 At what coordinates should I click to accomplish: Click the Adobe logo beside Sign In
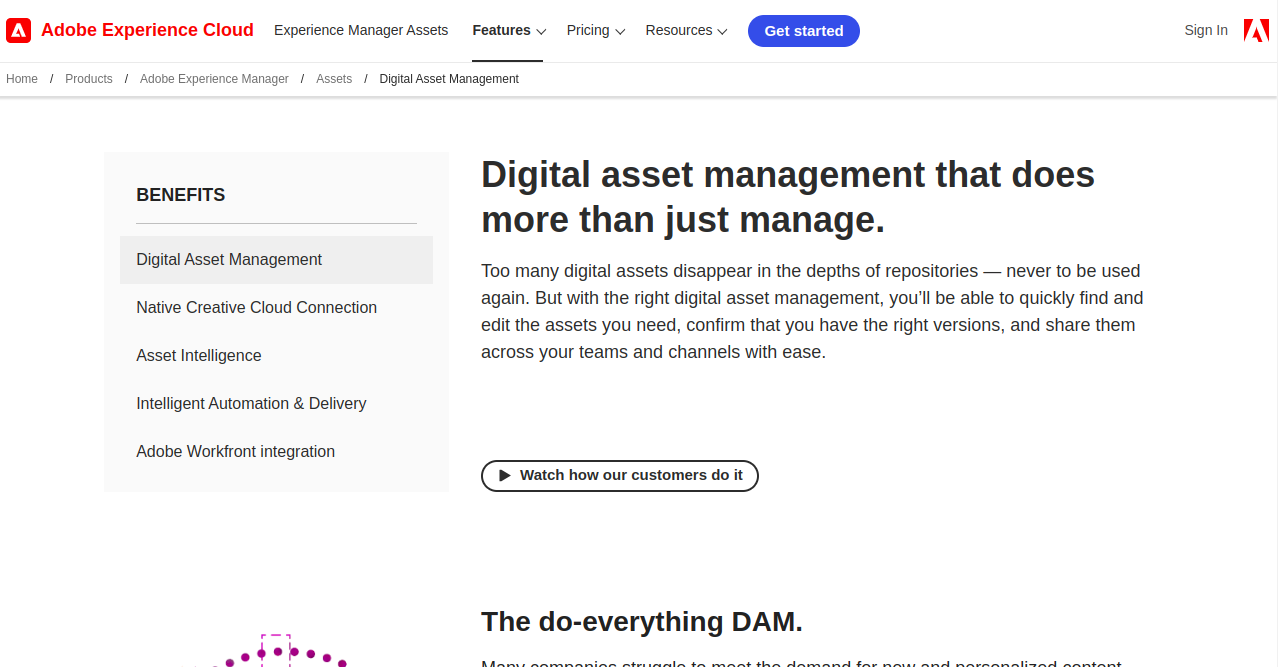point(1256,30)
